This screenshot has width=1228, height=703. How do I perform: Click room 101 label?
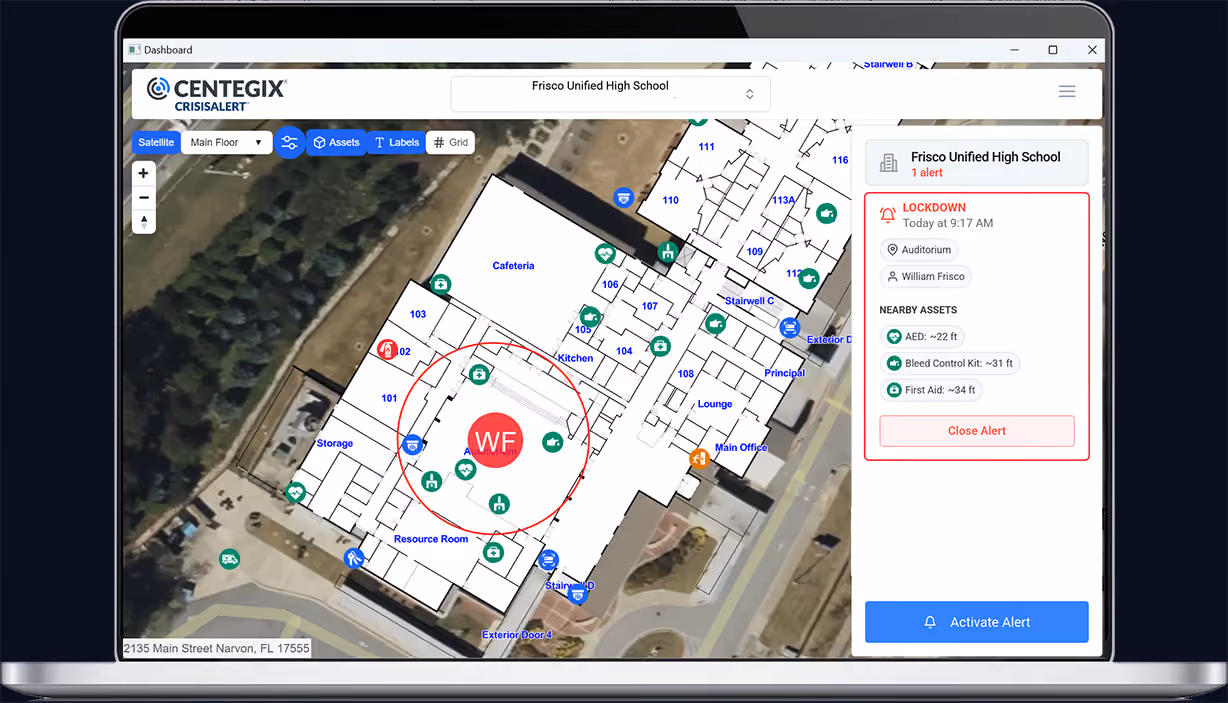pos(389,398)
